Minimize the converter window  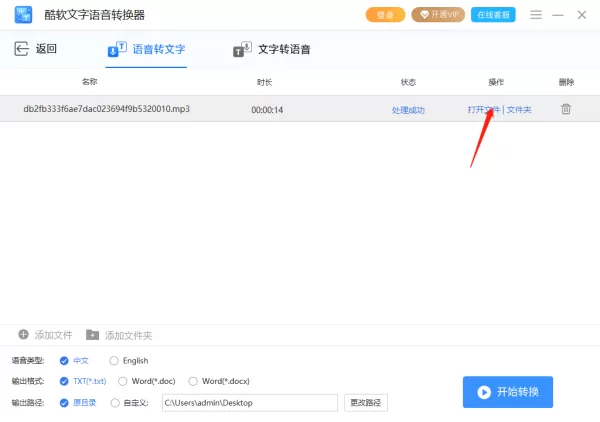[558, 15]
